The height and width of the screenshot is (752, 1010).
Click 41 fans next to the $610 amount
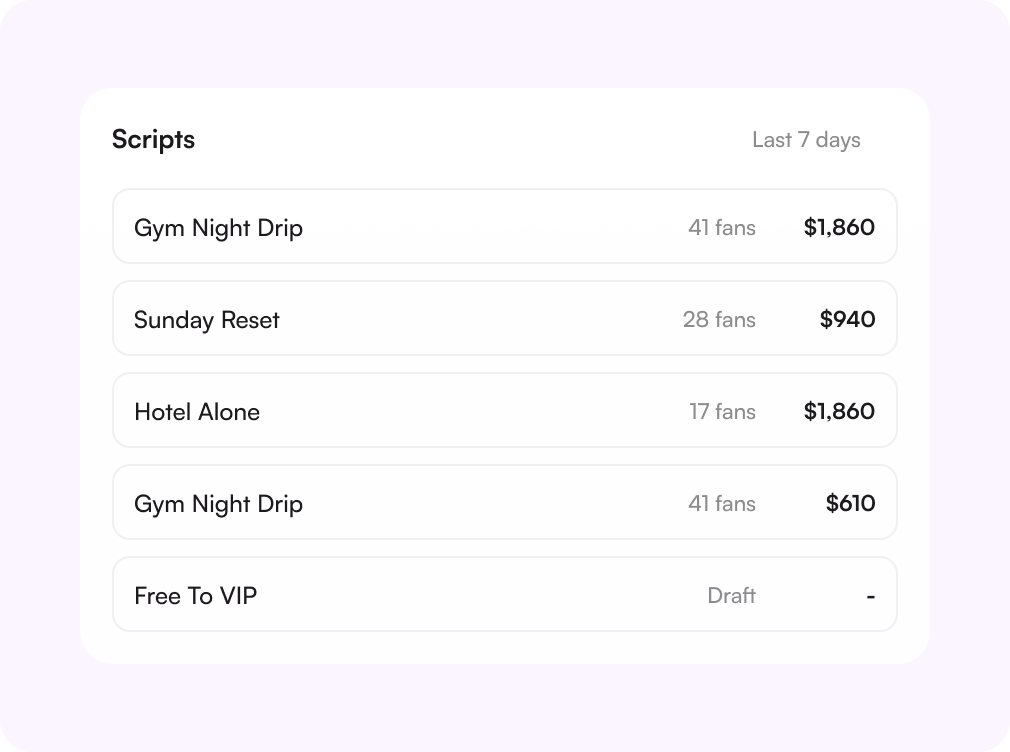(x=721, y=503)
